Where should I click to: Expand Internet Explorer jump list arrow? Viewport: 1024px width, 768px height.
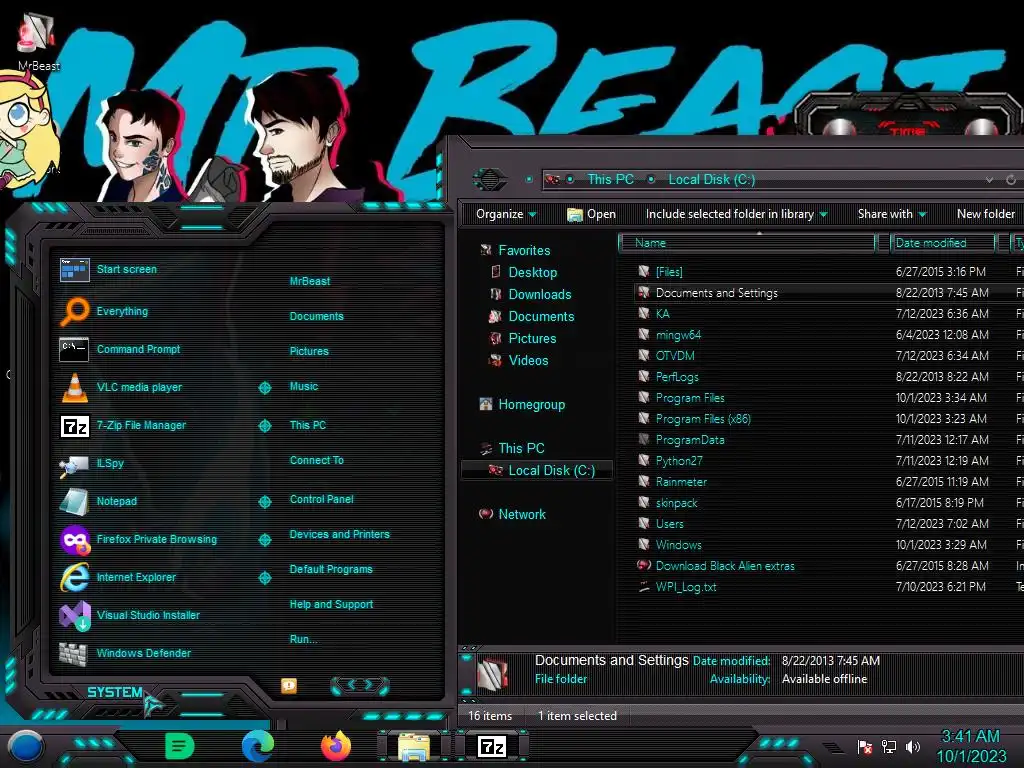pos(264,578)
